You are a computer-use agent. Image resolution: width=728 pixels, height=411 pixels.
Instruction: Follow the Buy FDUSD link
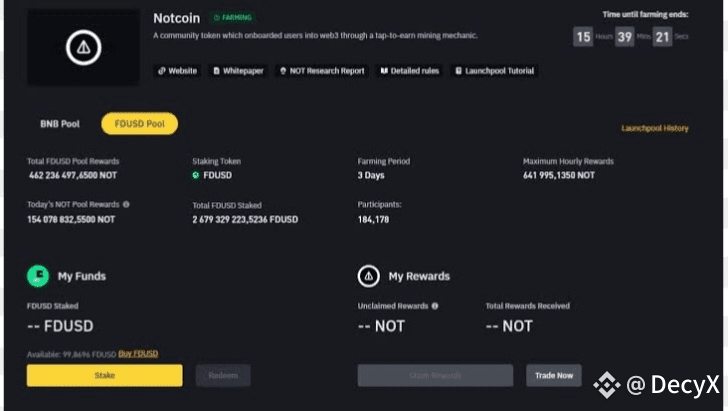tap(138, 354)
